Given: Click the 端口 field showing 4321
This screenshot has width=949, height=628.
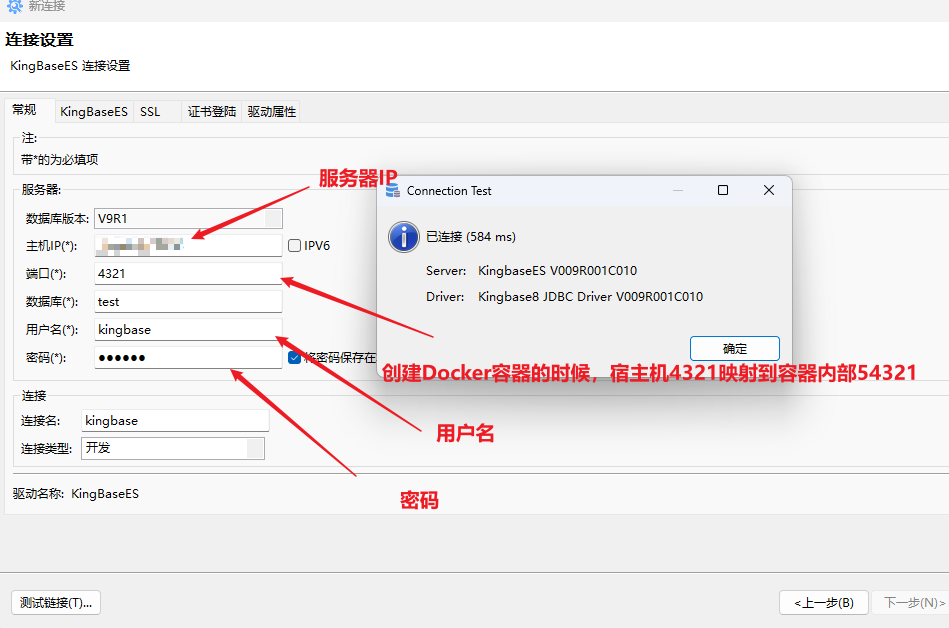Looking at the screenshot, I should tap(188, 273).
